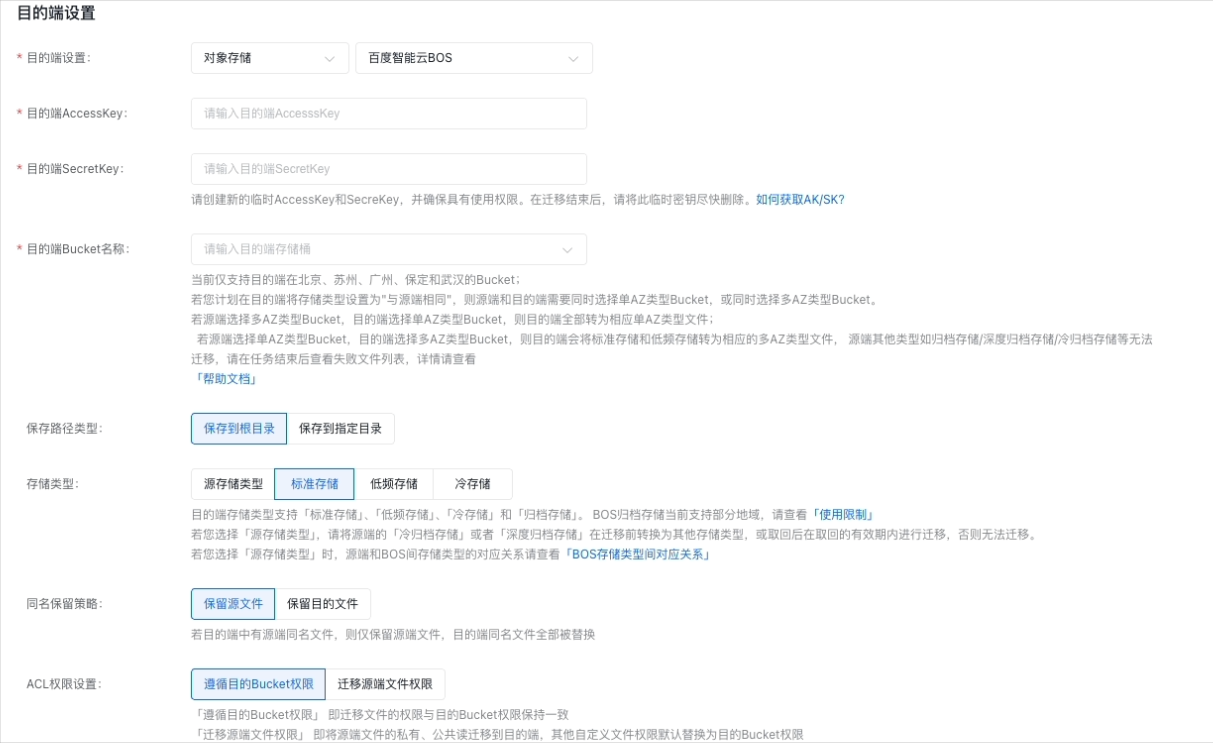Select 迁移源端文件权限 ACL option

pyautogui.click(x=385, y=684)
